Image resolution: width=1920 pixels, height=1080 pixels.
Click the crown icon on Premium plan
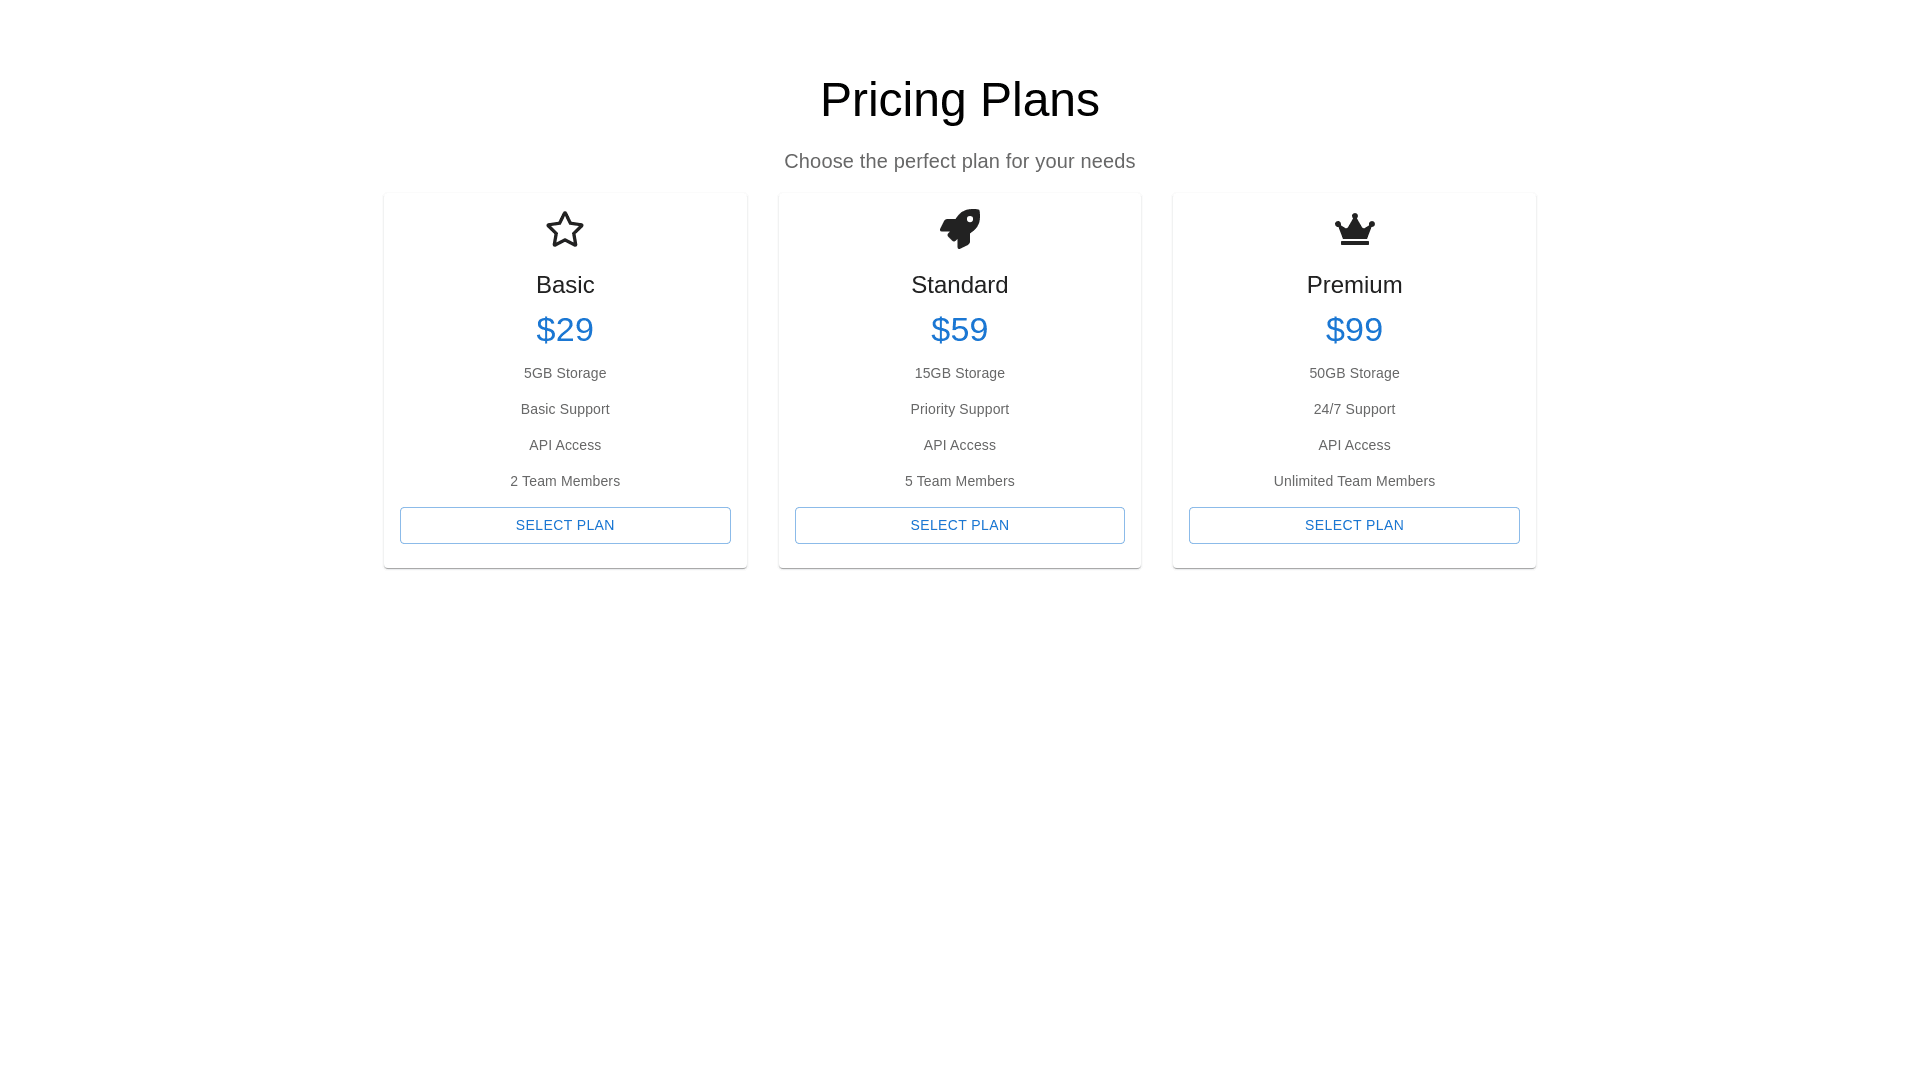tap(1354, 229)
